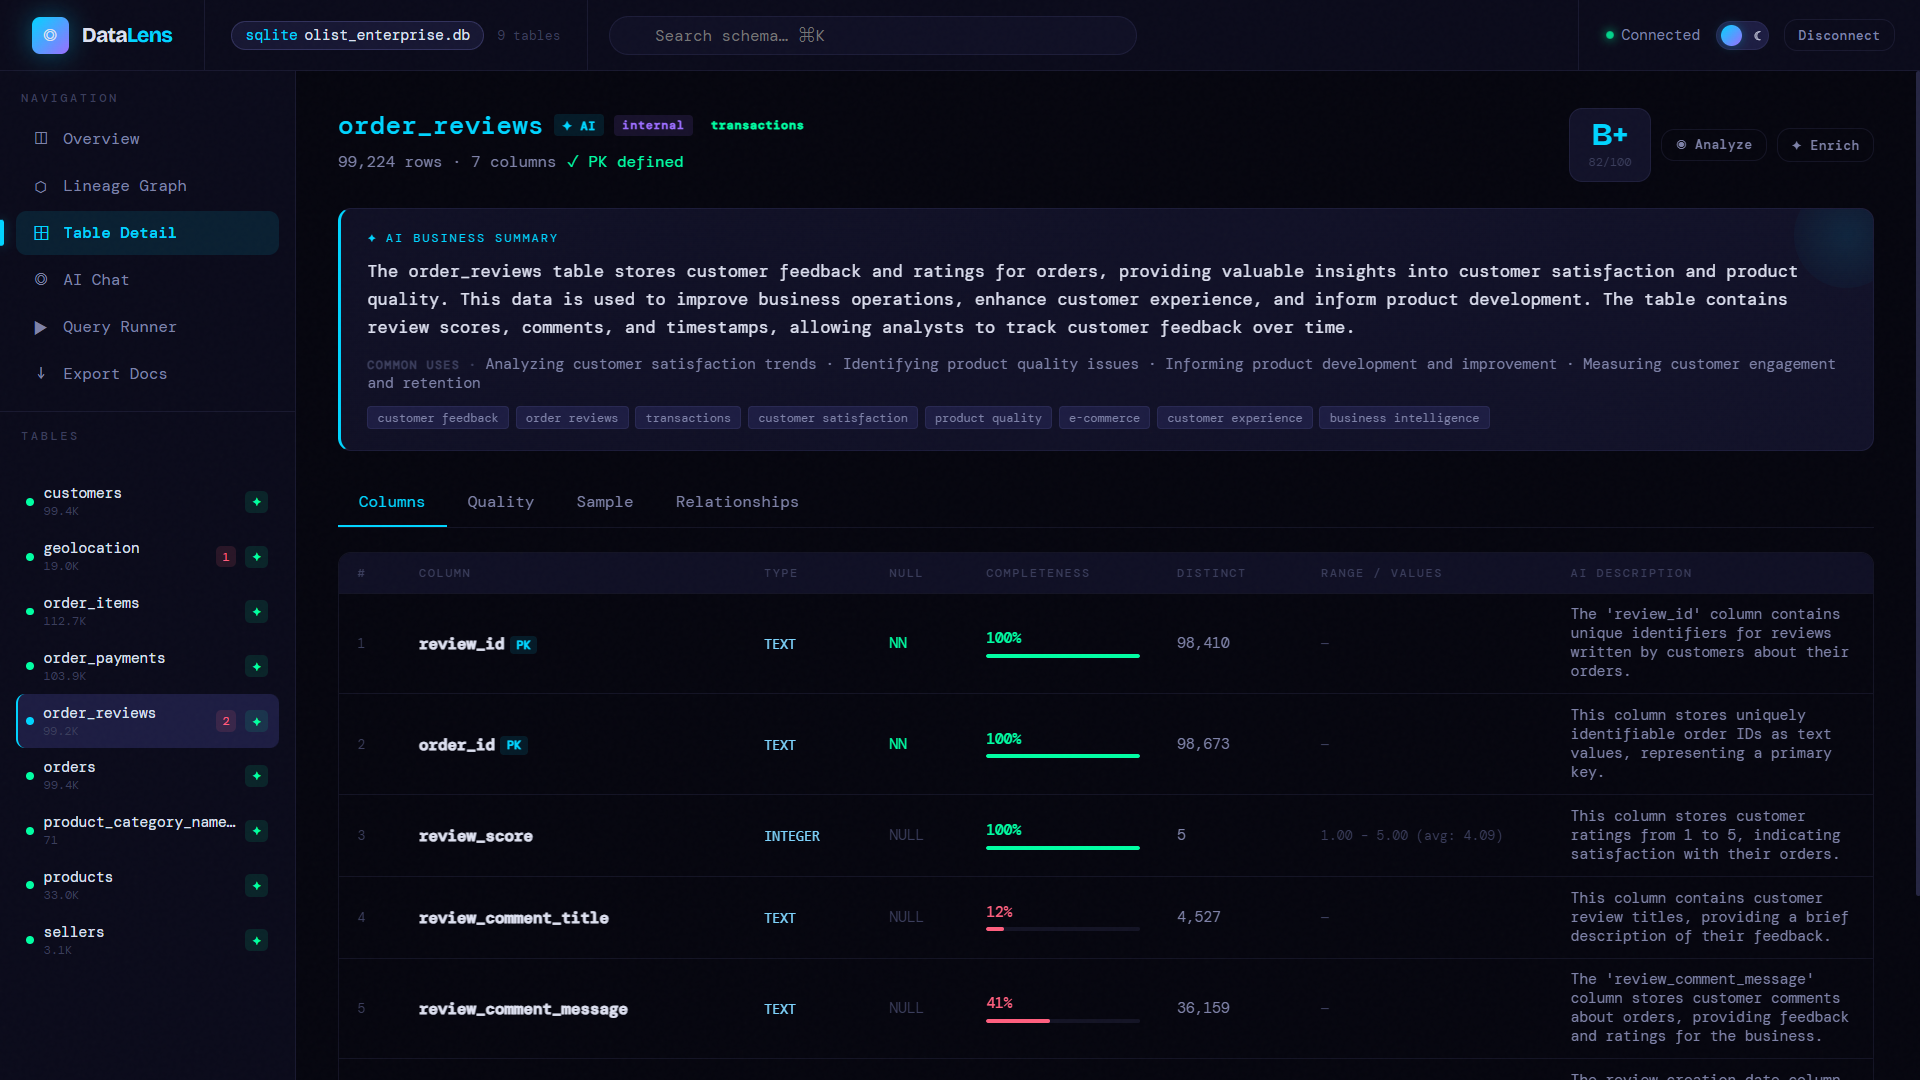Click sparkle icon beside product_category_name table

[257, 831]
